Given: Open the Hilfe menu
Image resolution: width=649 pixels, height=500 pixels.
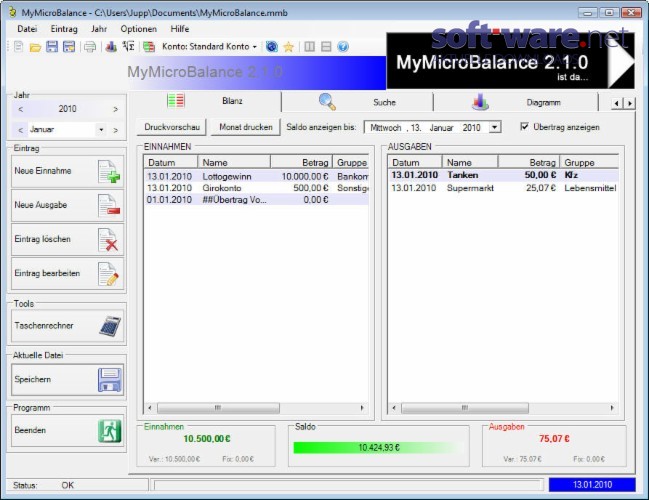Looking at the screenshot, I should pyautogui.click(x=180, y=29).
